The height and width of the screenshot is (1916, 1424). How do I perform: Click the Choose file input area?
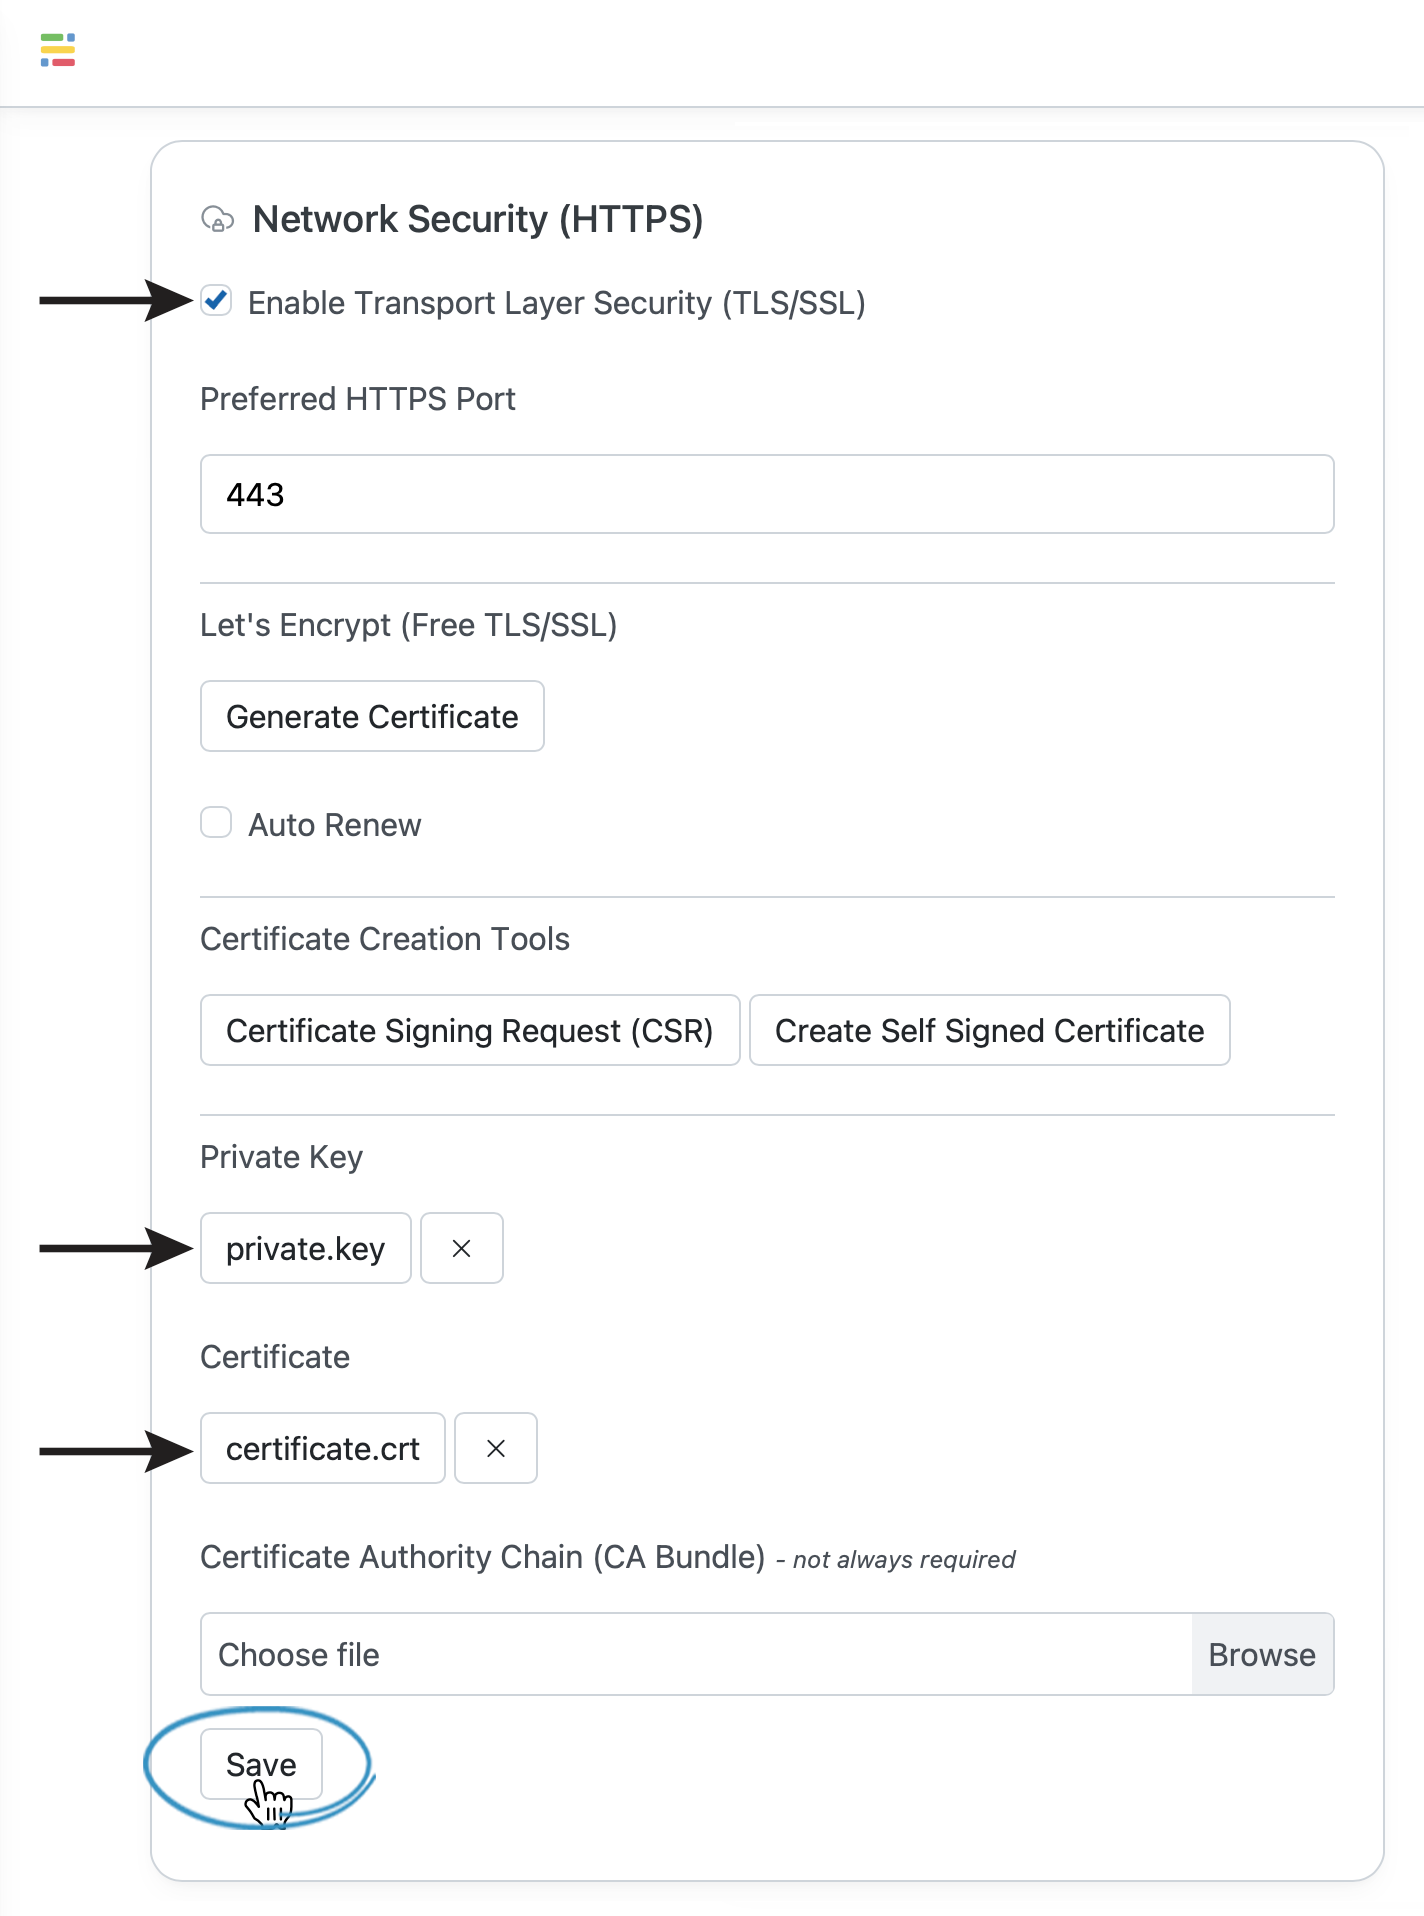[x=696, y=1654]
